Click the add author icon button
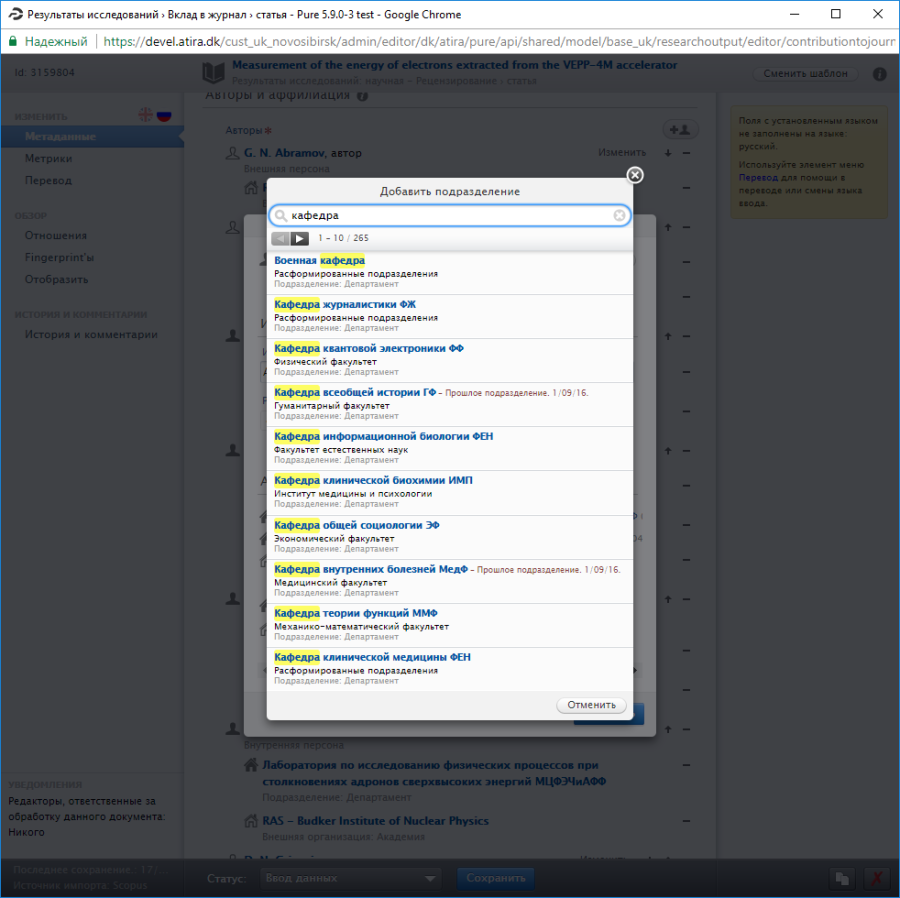Image resolution: width=900 pixels, height=898 pixels. pos(680,130)
